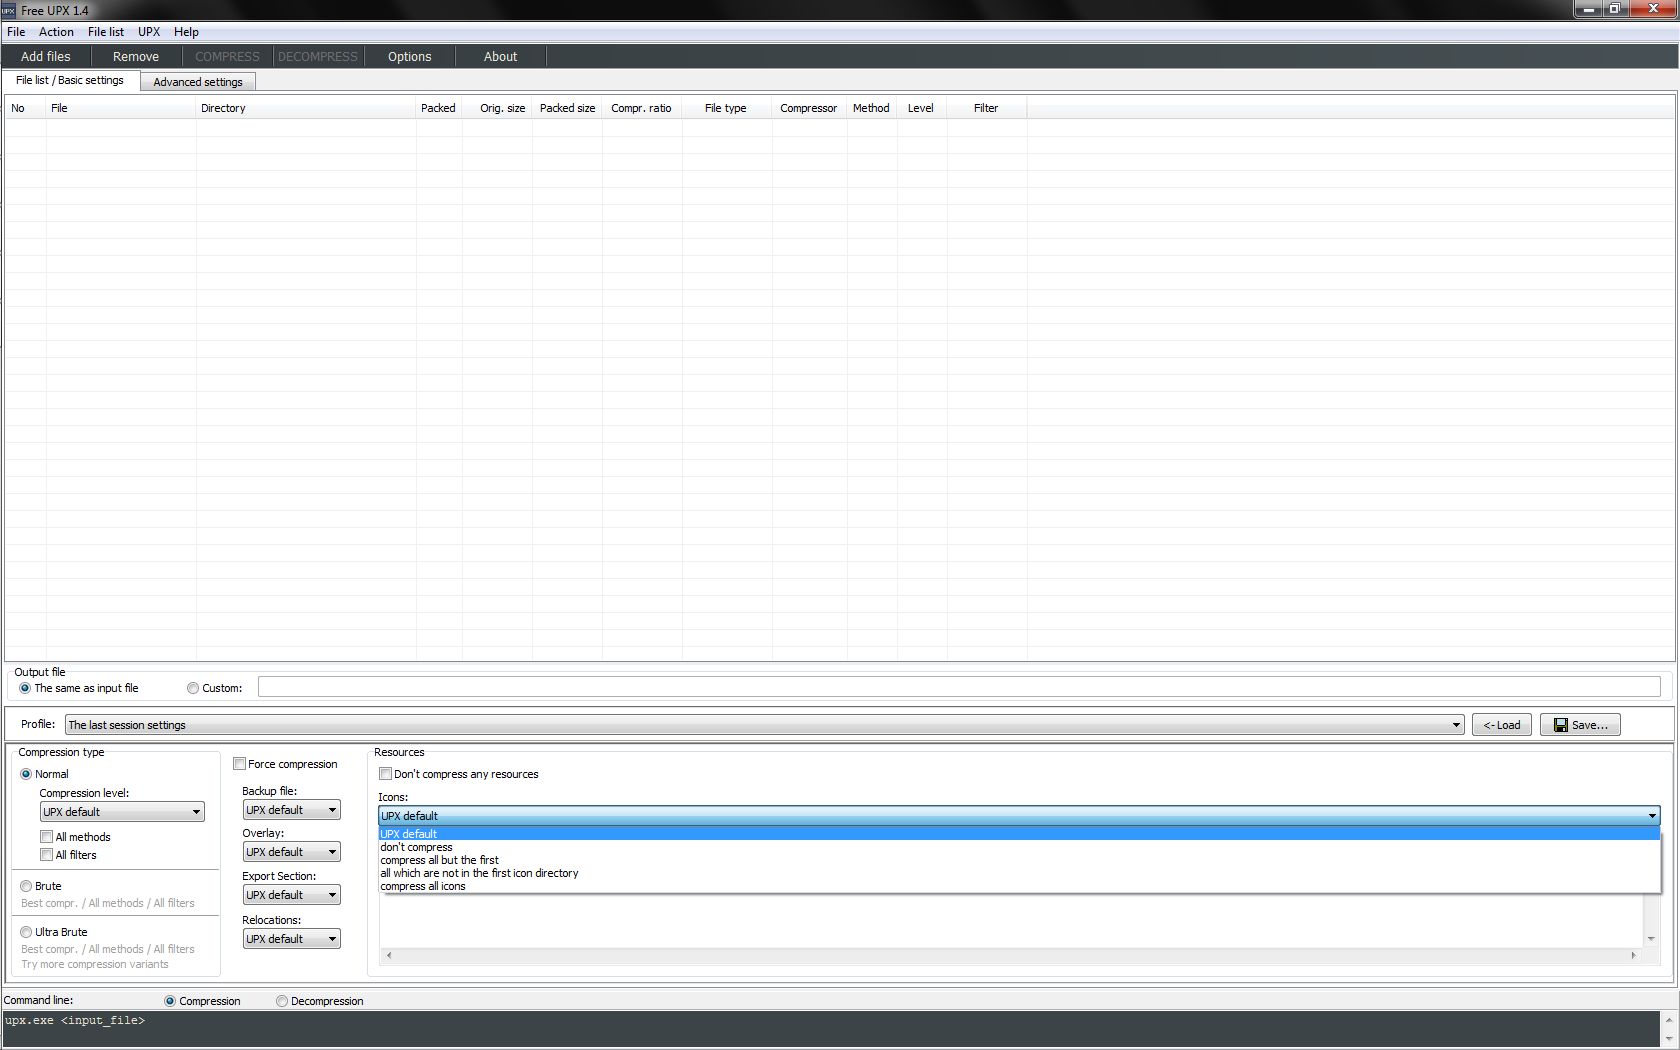Screen dimensions: 1680x1050
Task: Select the Compression command line radio
Action: pos(203,1001)
